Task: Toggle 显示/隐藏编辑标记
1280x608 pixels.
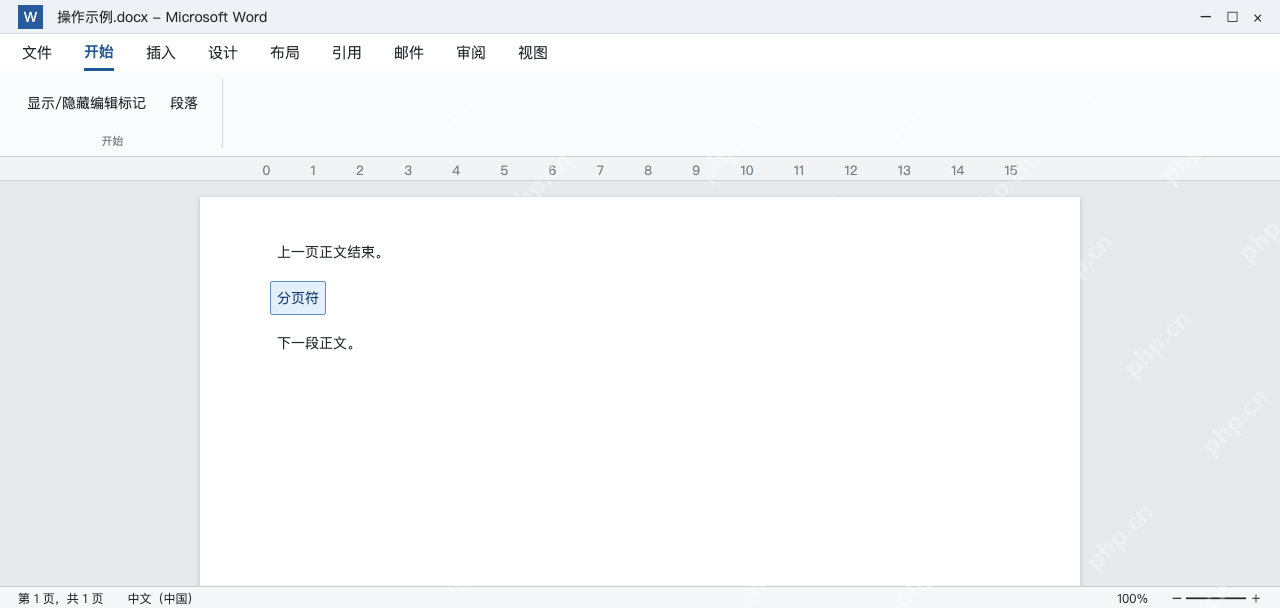Action: (86, 103)
